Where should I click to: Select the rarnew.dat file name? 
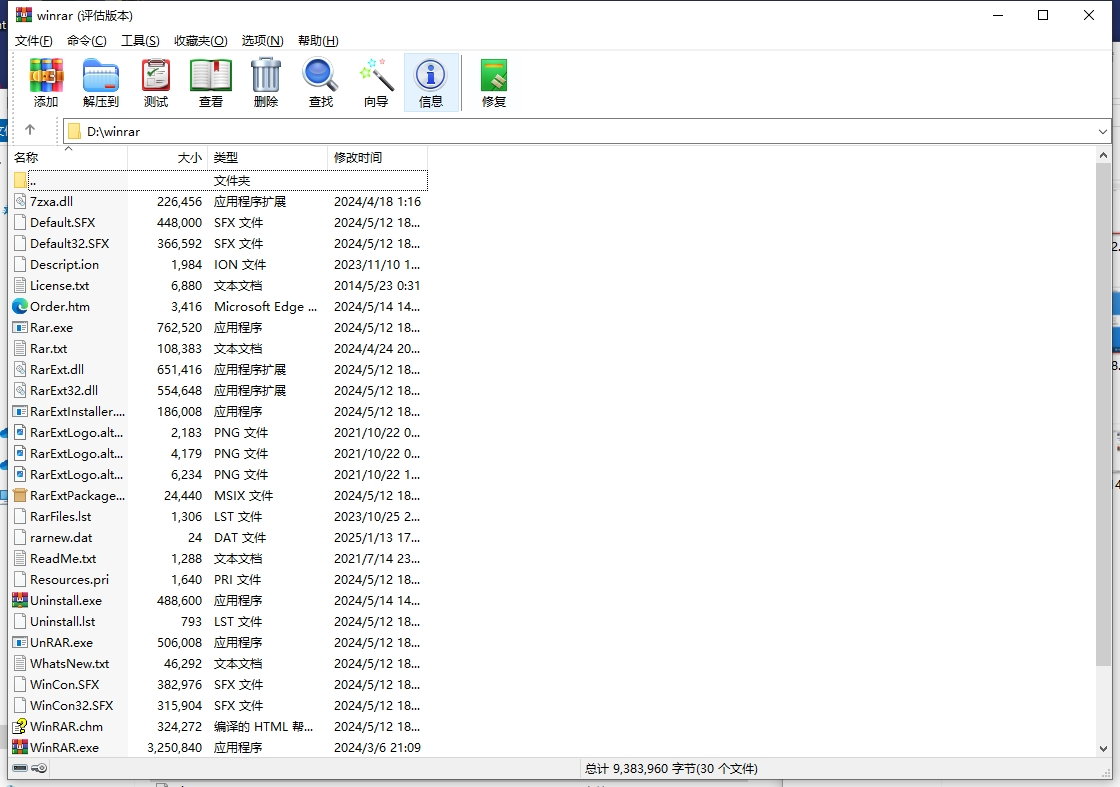pos(61,538)
